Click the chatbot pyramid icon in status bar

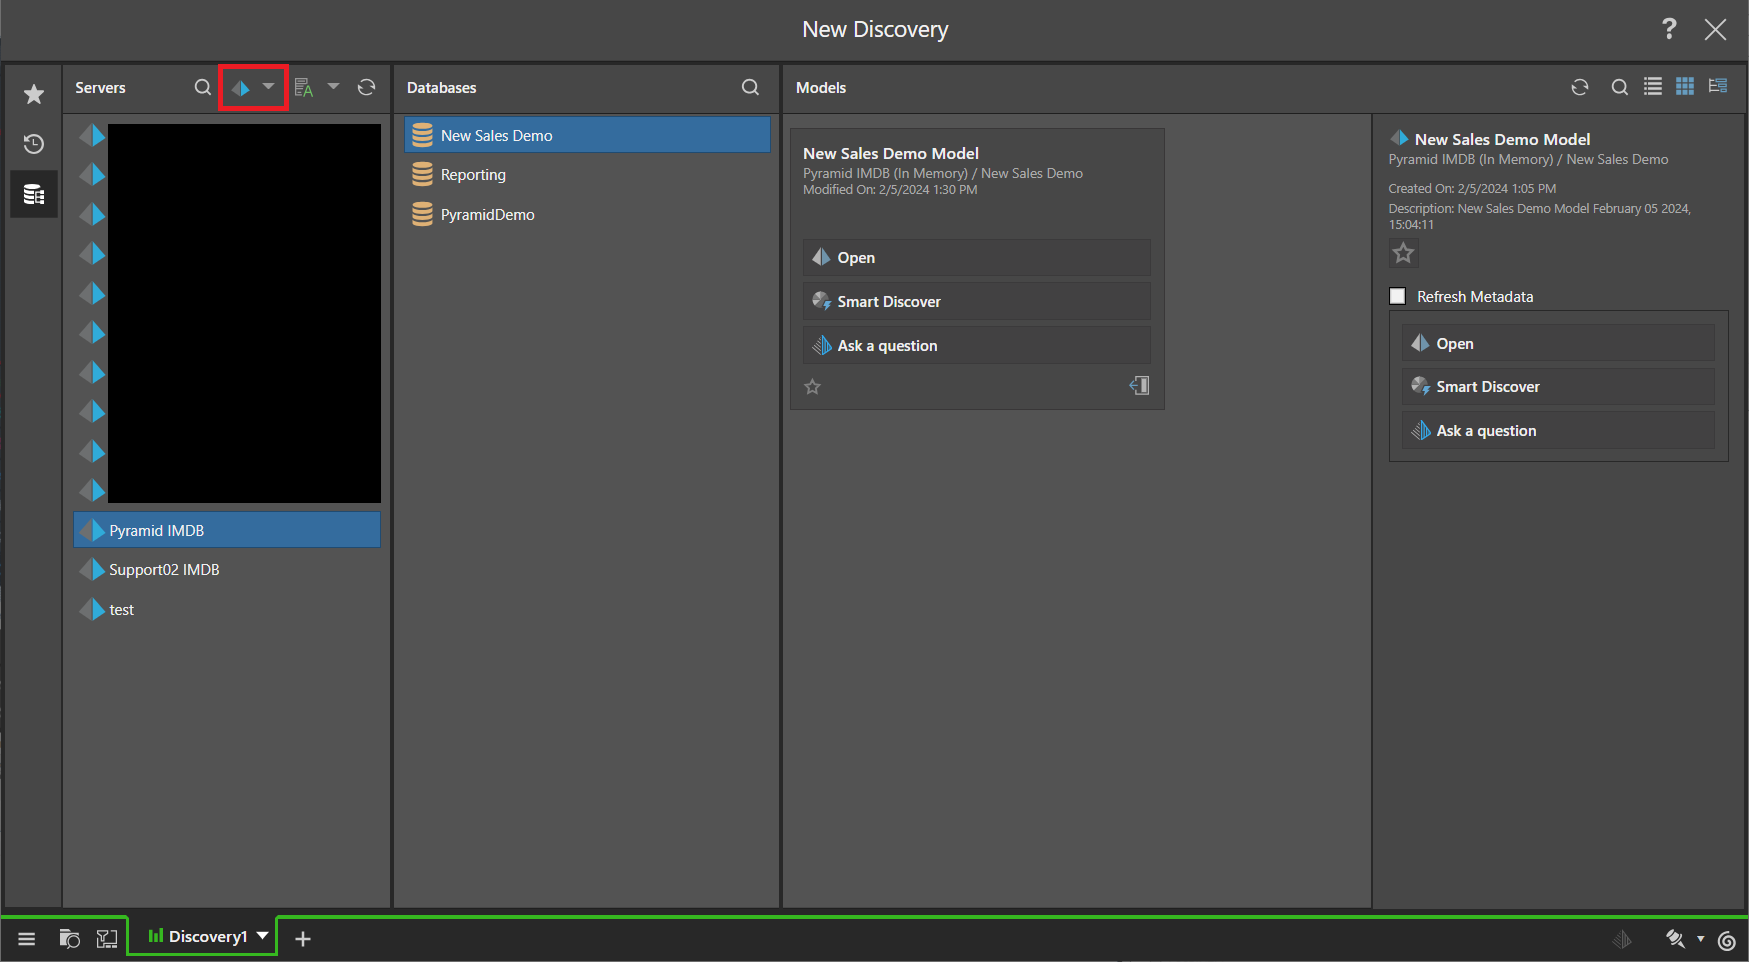click(1622, 939)
